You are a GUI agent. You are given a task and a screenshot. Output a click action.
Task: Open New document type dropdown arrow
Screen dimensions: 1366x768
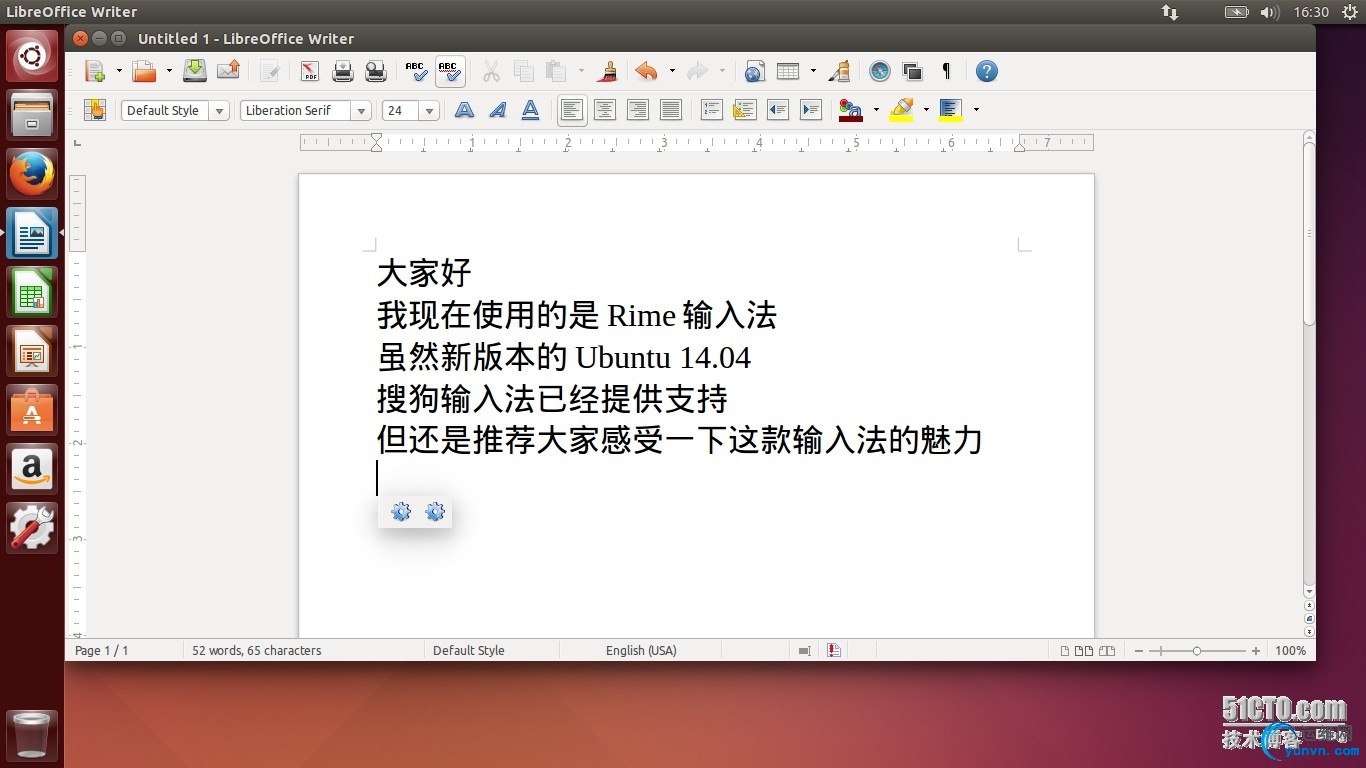click(119, 71)
